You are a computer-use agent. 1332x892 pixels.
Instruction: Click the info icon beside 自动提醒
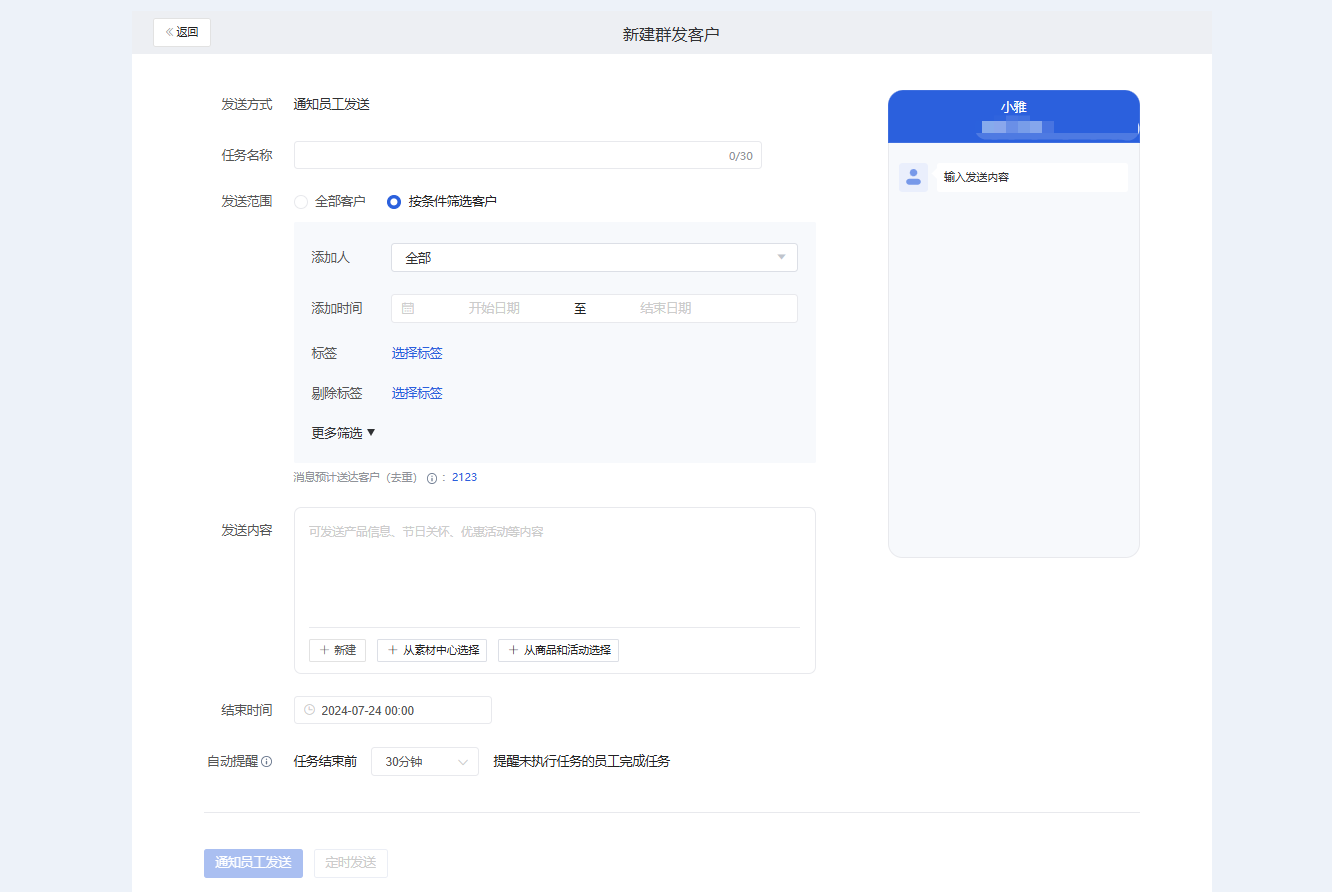coord(267,762)
